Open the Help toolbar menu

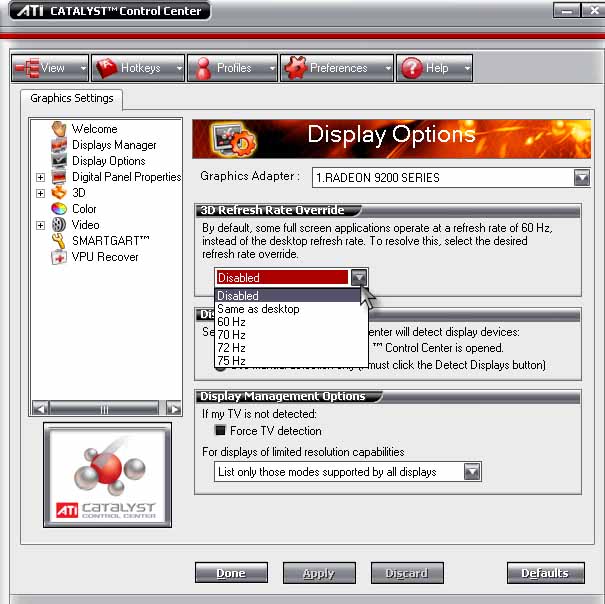434,68
